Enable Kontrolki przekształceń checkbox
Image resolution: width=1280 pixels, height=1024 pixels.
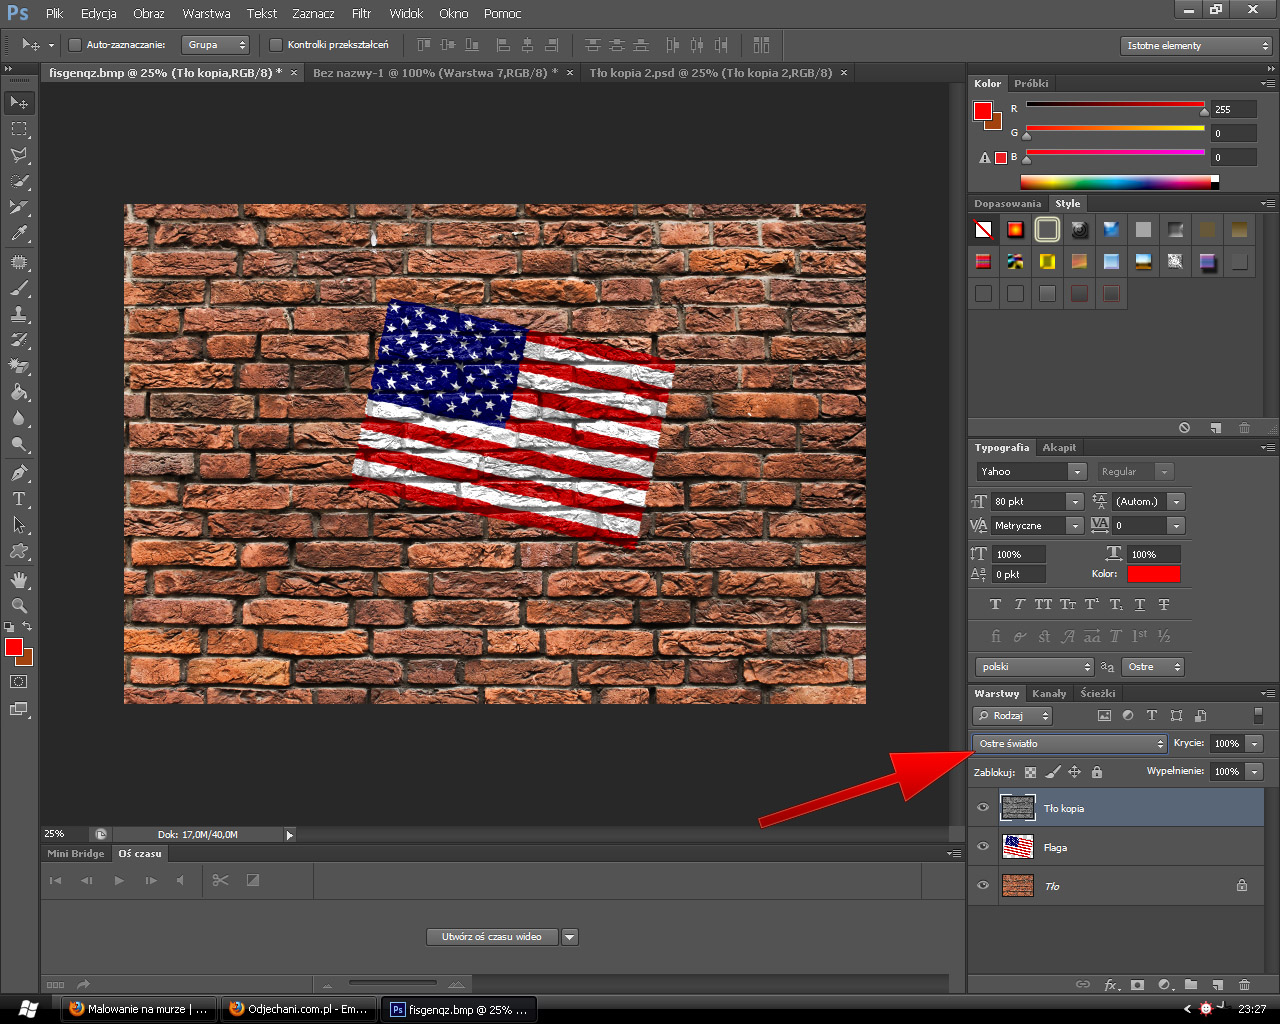pos(276,45)
